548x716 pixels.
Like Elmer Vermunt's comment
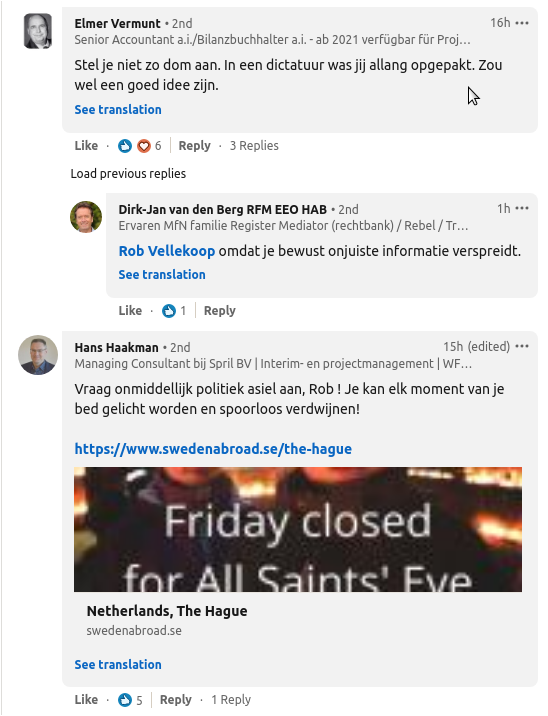86,146
